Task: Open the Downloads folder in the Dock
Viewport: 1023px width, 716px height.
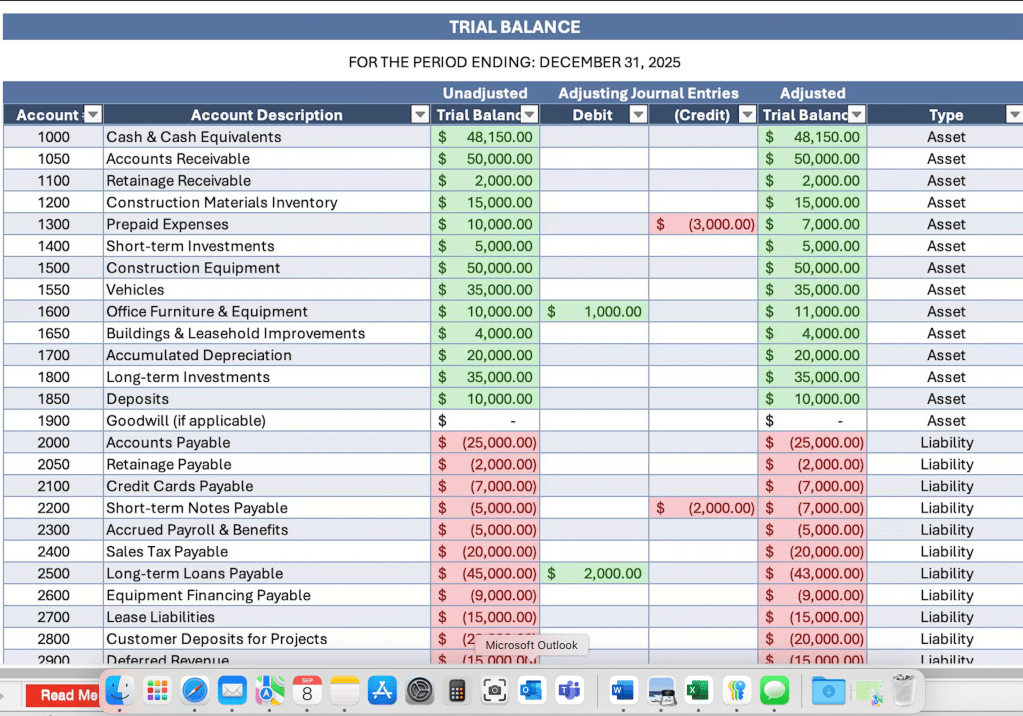Action: tap(828, 690)
